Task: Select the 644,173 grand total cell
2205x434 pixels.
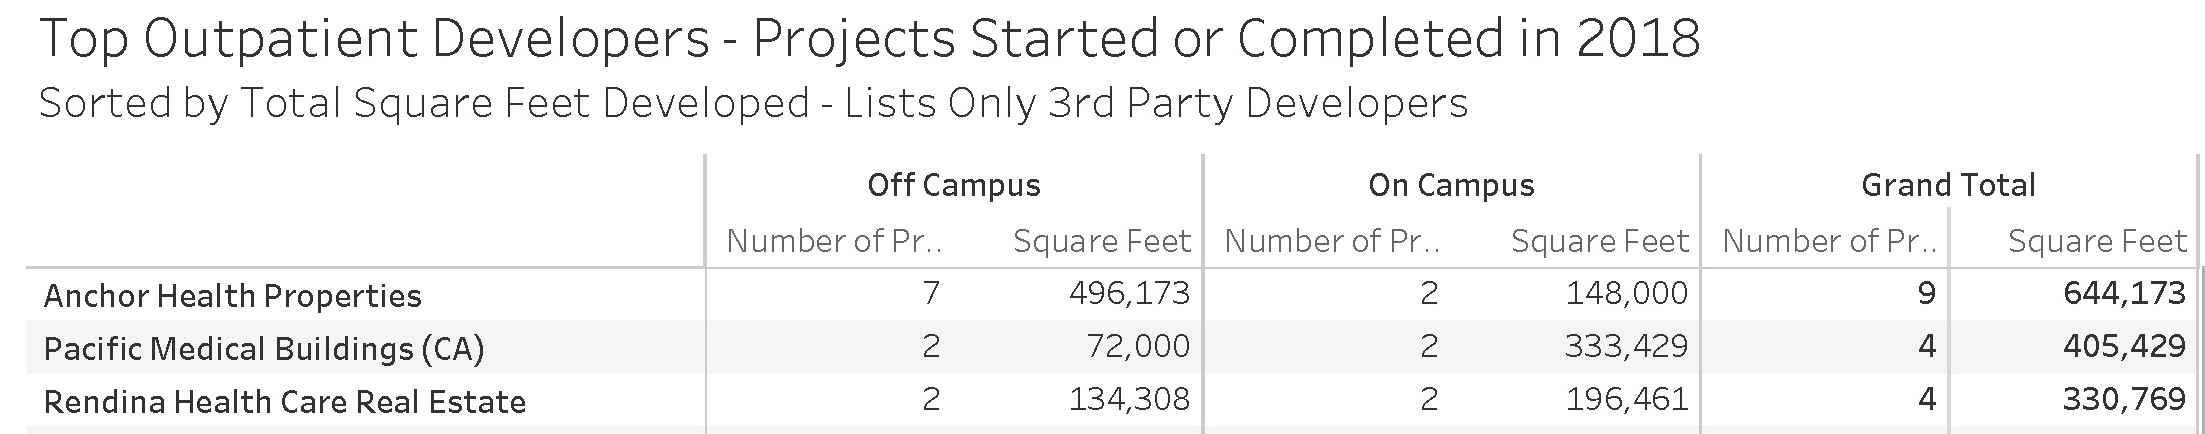Action: coord(2124,293)
